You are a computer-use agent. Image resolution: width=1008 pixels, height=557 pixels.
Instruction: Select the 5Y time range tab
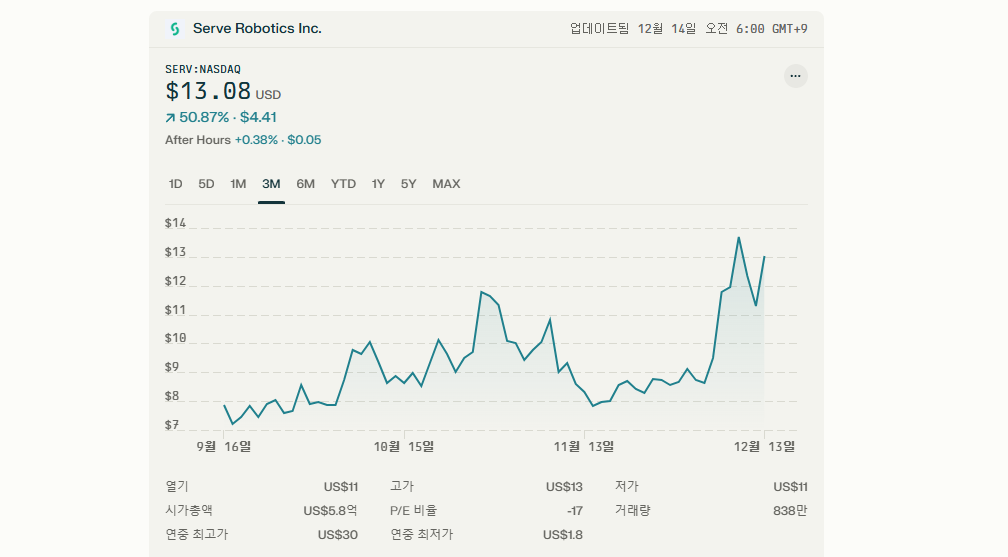pyautogui.click(x=408, y=184)
